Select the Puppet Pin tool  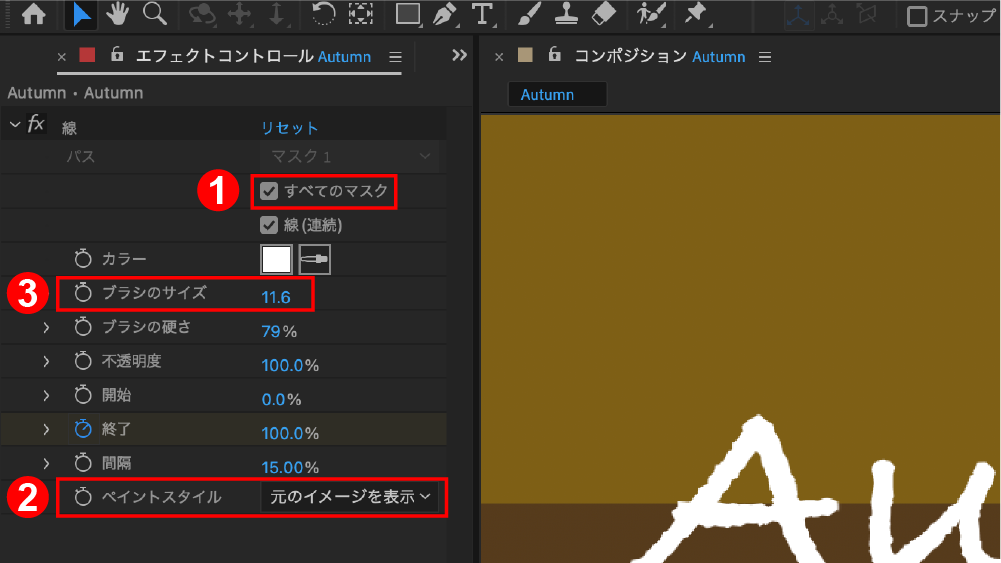[x=696, y=15]
